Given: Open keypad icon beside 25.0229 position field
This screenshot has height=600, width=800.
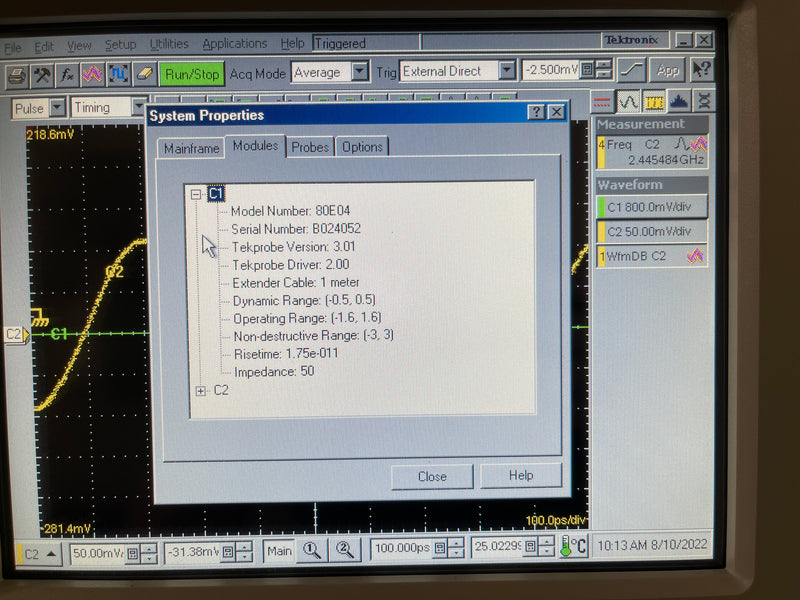Looking at the screenshot, I should 531,547.
